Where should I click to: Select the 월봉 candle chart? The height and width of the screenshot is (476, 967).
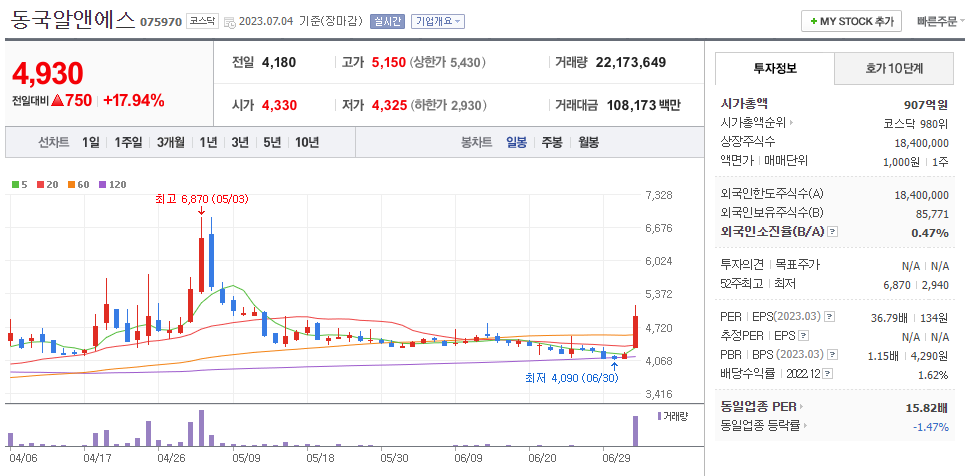coord(588,142)
